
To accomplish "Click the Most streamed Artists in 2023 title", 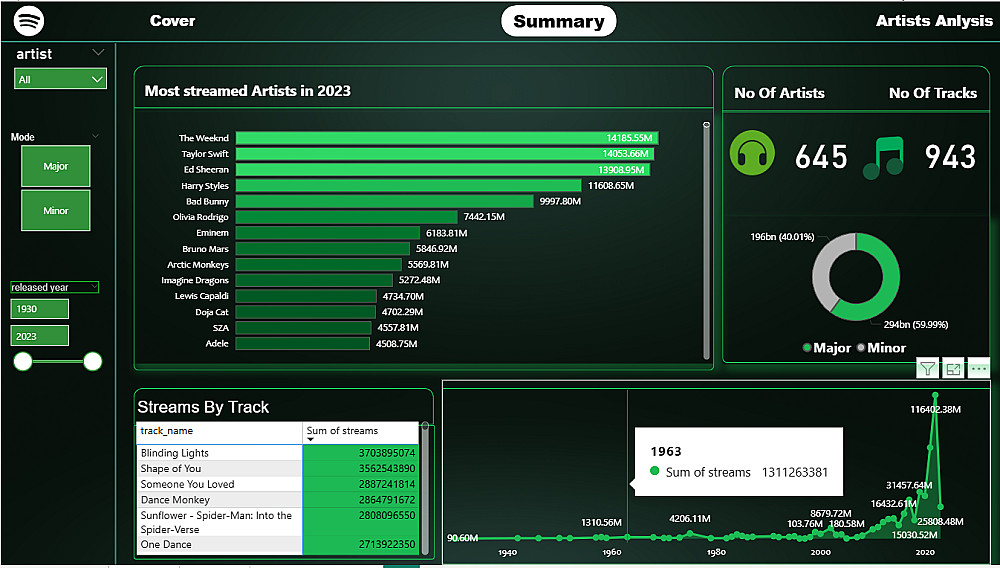I will [247, 91].
